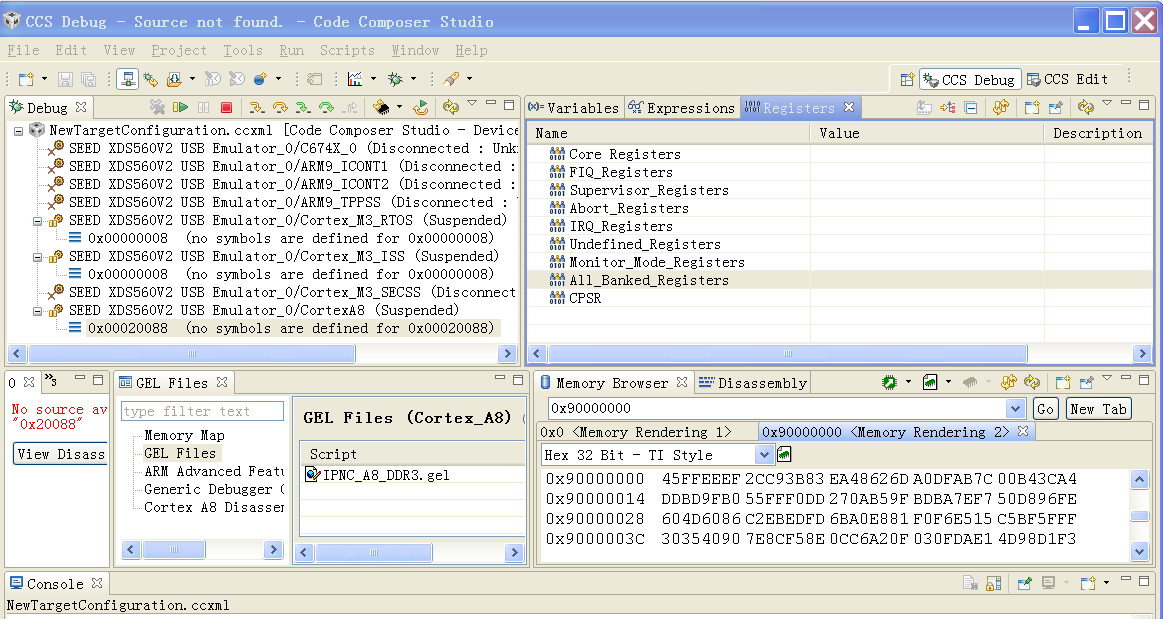Click the rendering icon beside Hex 32 Bit dropdown
This screenshot has width=1163, height=619.
coord(784,454)
